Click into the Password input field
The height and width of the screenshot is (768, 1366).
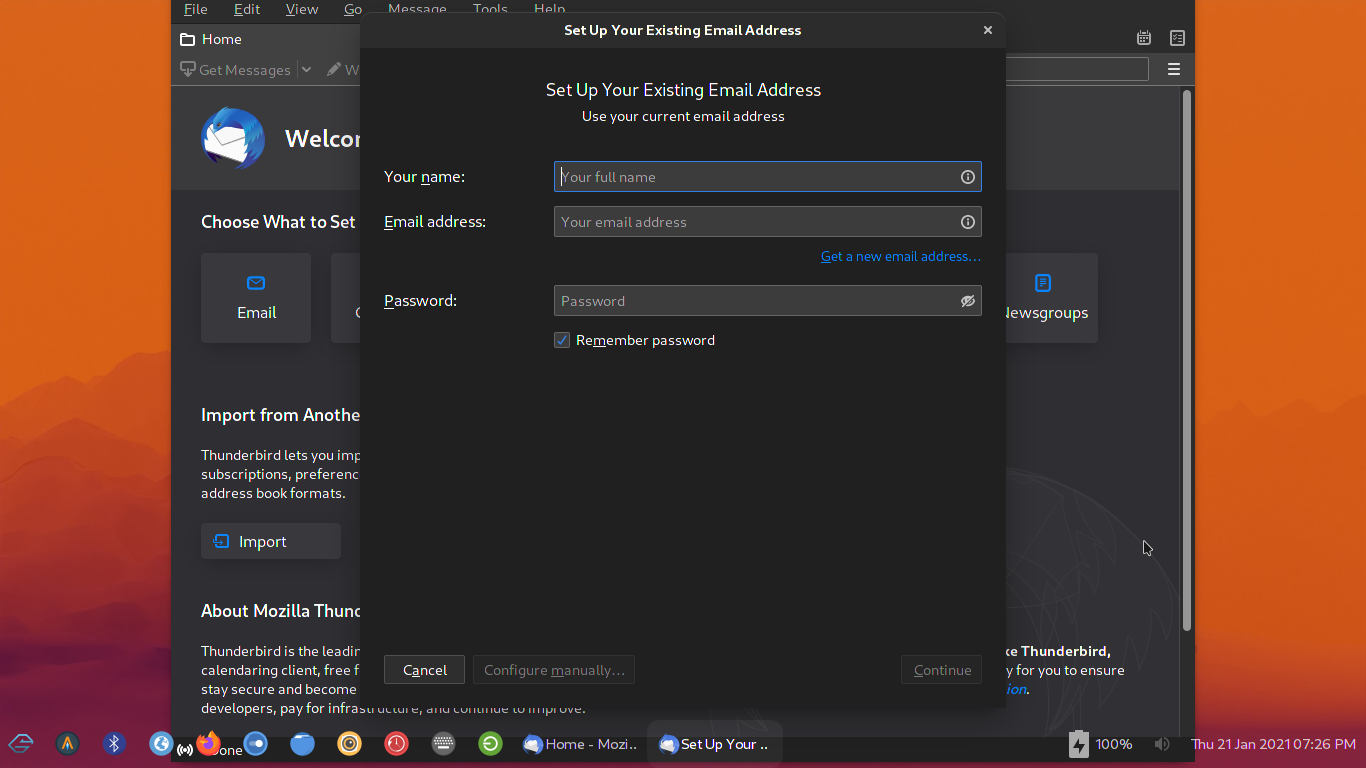(767, 301)
